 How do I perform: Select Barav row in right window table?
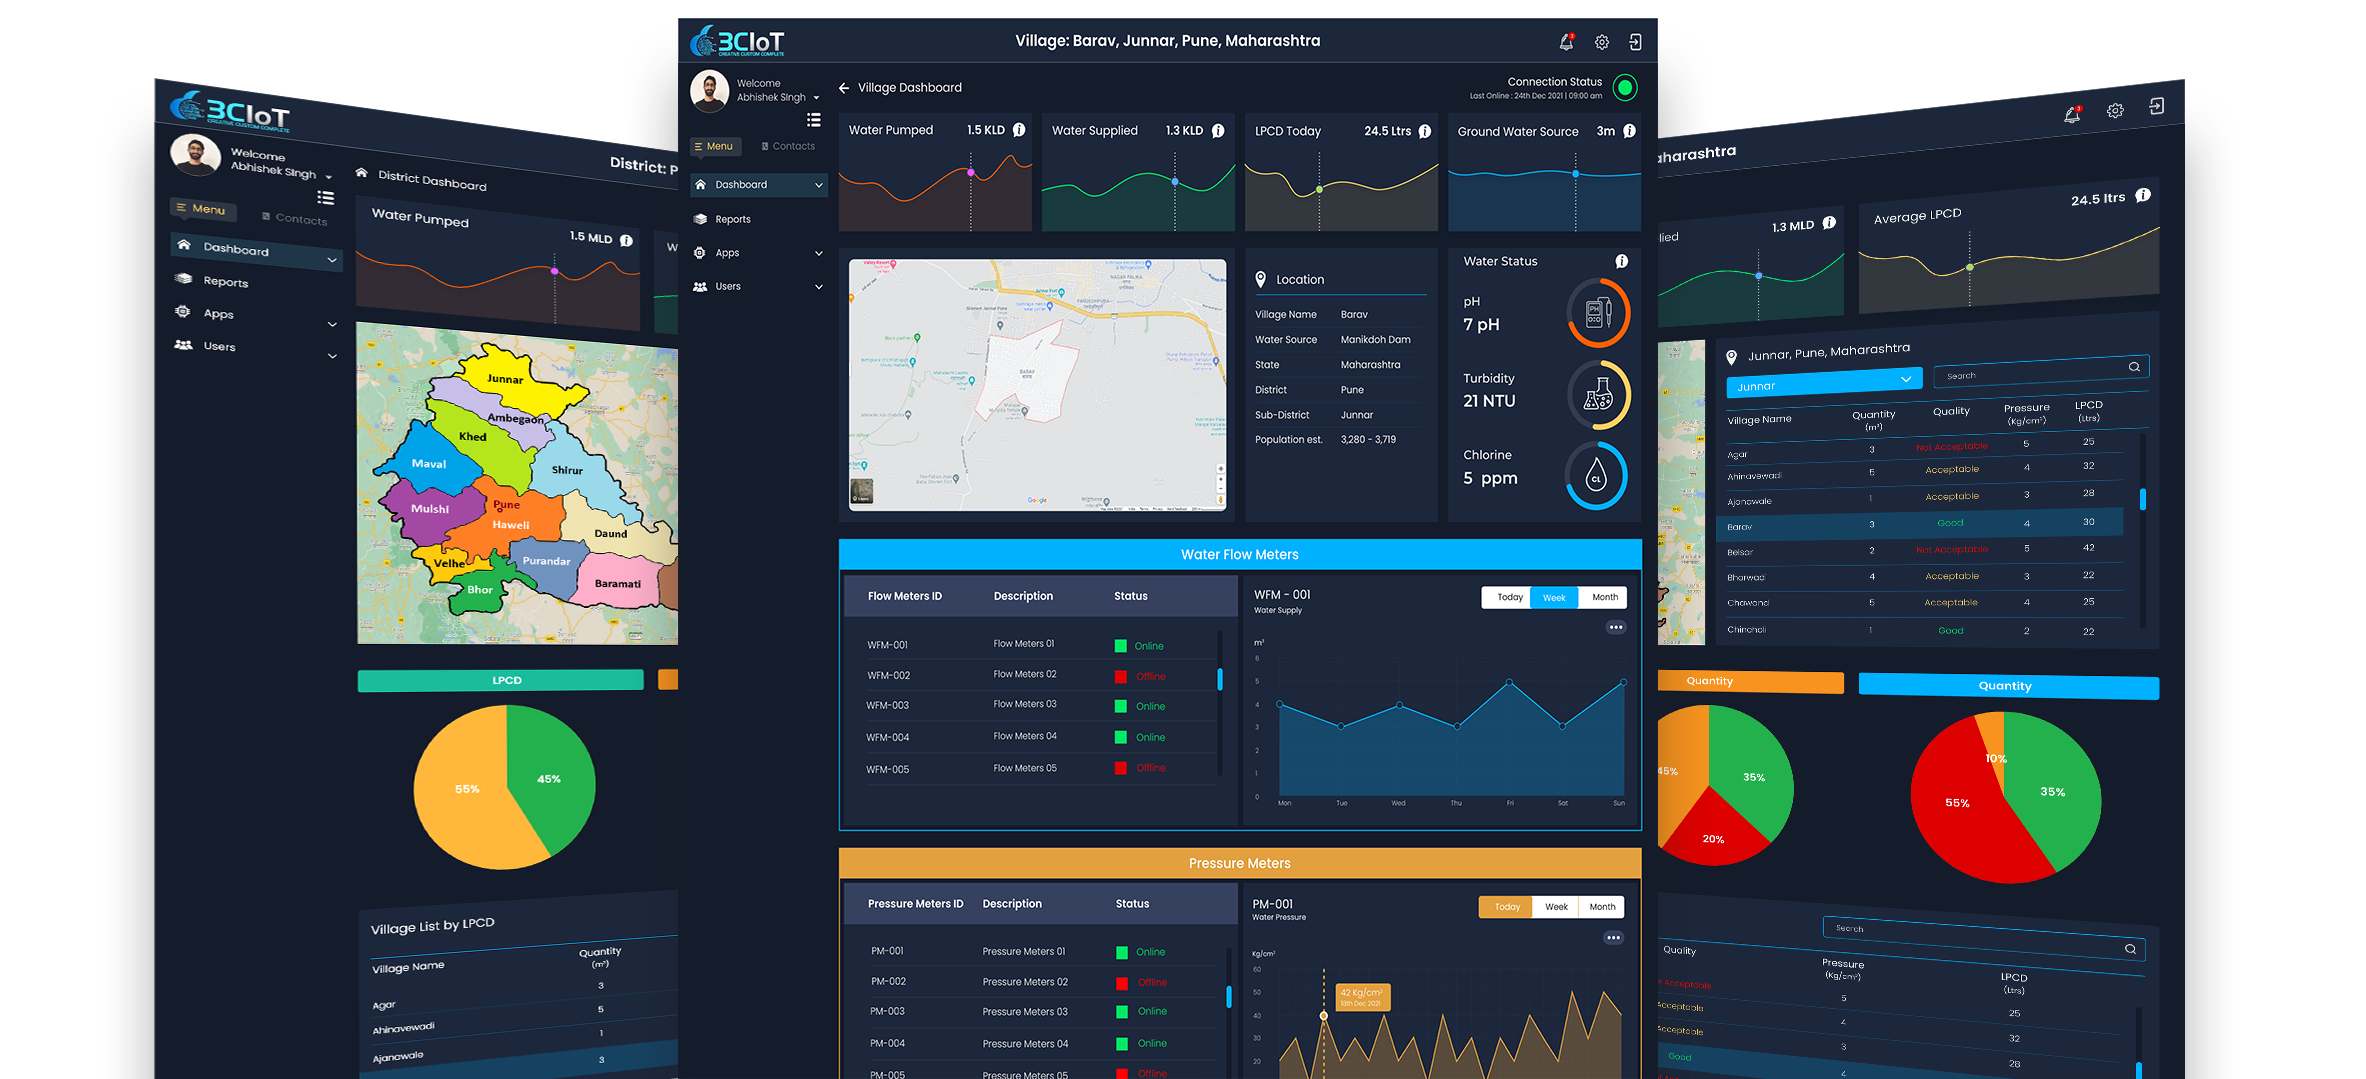[x=1920, y=523]
